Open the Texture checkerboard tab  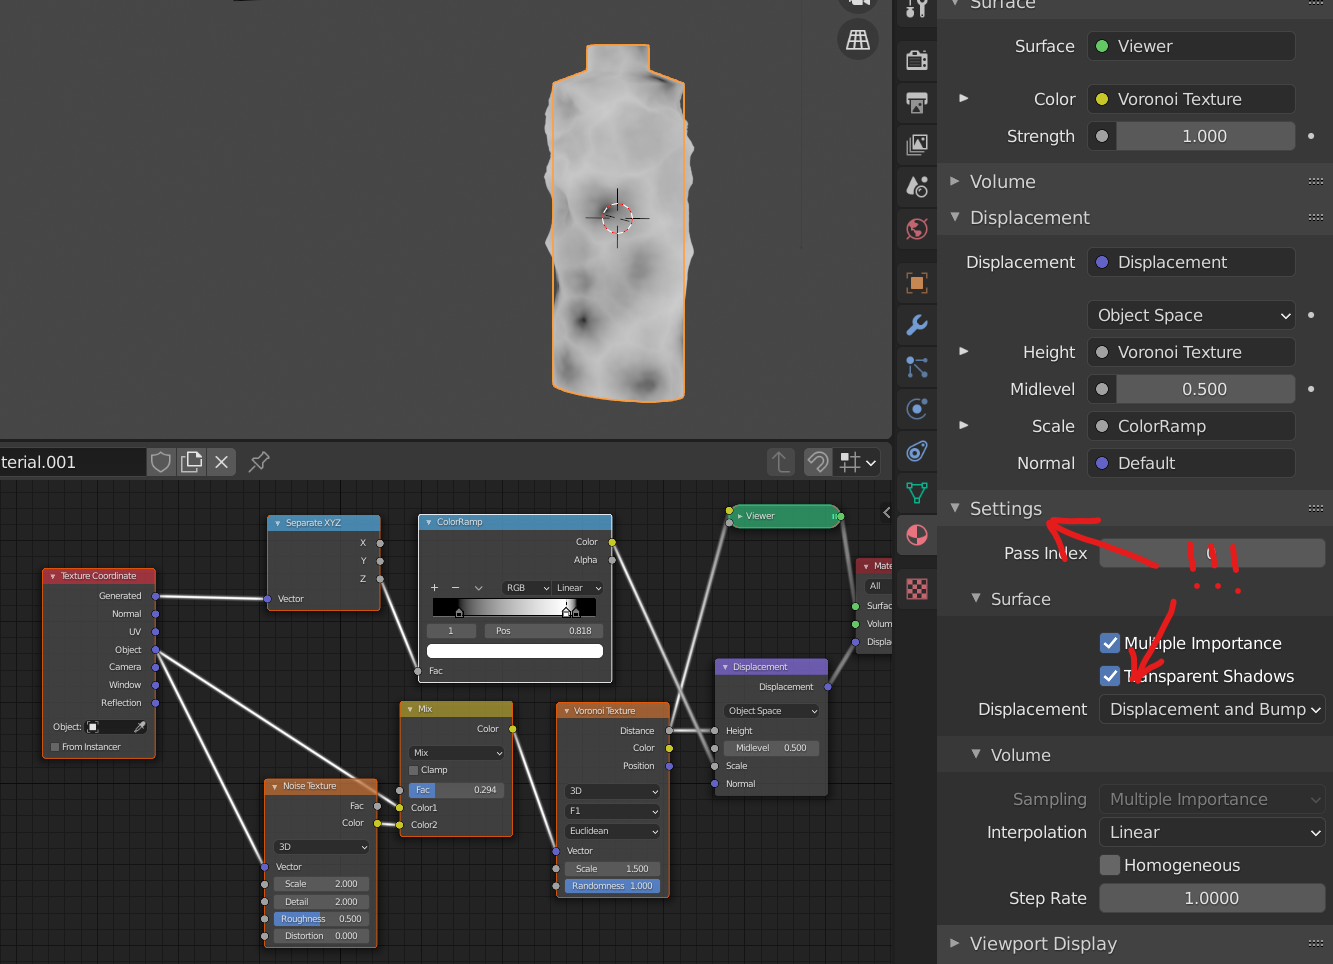coord(916,588)
